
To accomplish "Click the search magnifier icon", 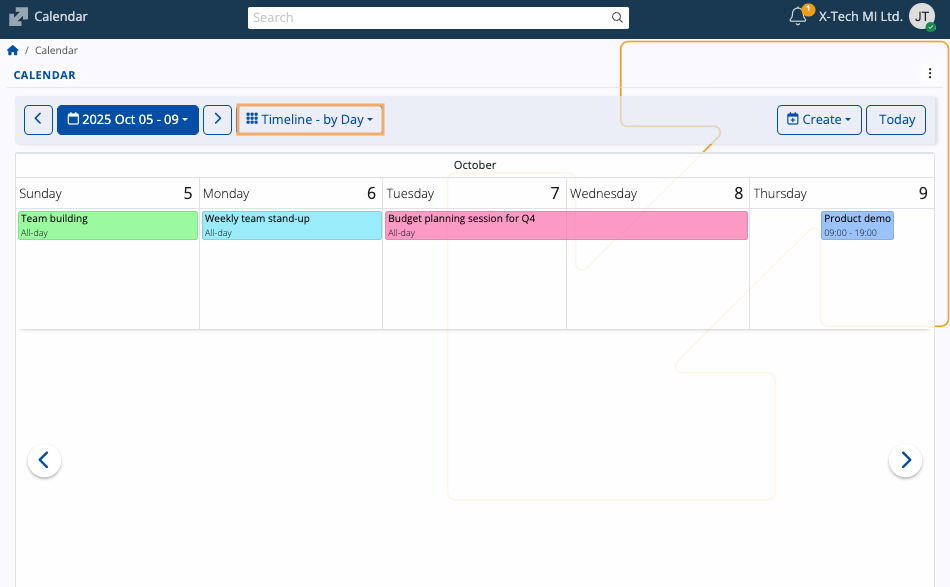I will click(617, 18).
